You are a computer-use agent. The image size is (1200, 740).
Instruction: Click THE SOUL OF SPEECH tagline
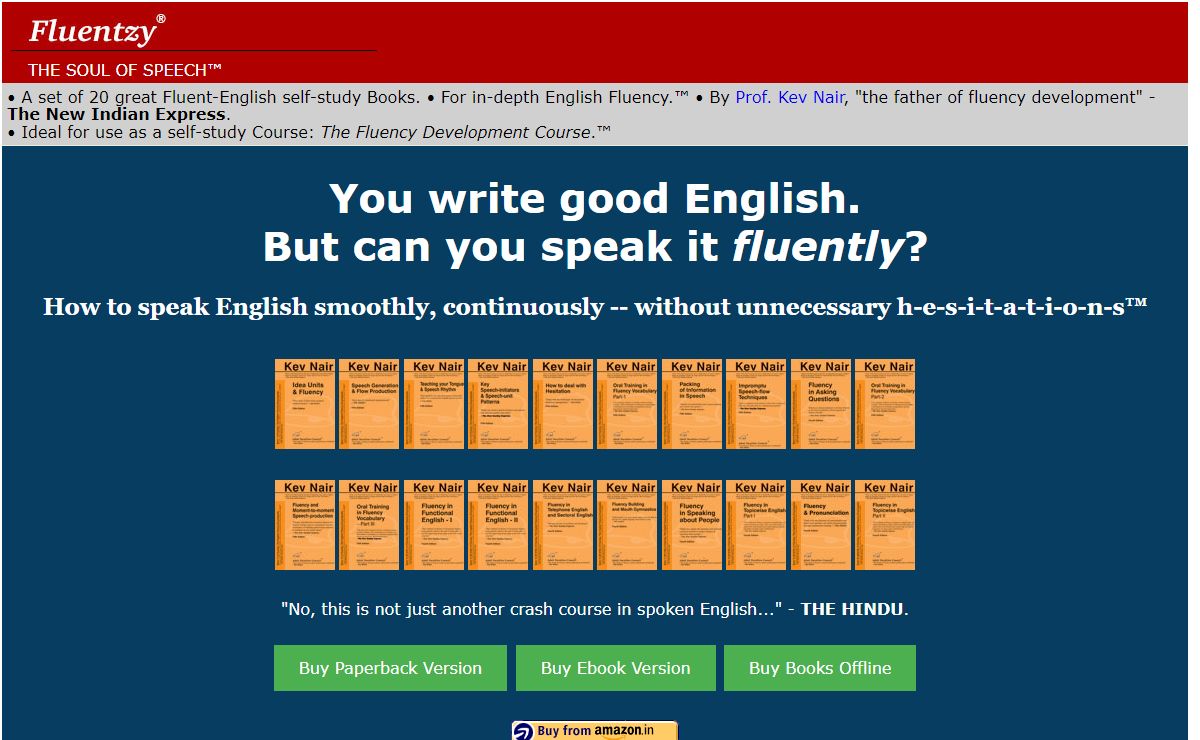(125, 70)
